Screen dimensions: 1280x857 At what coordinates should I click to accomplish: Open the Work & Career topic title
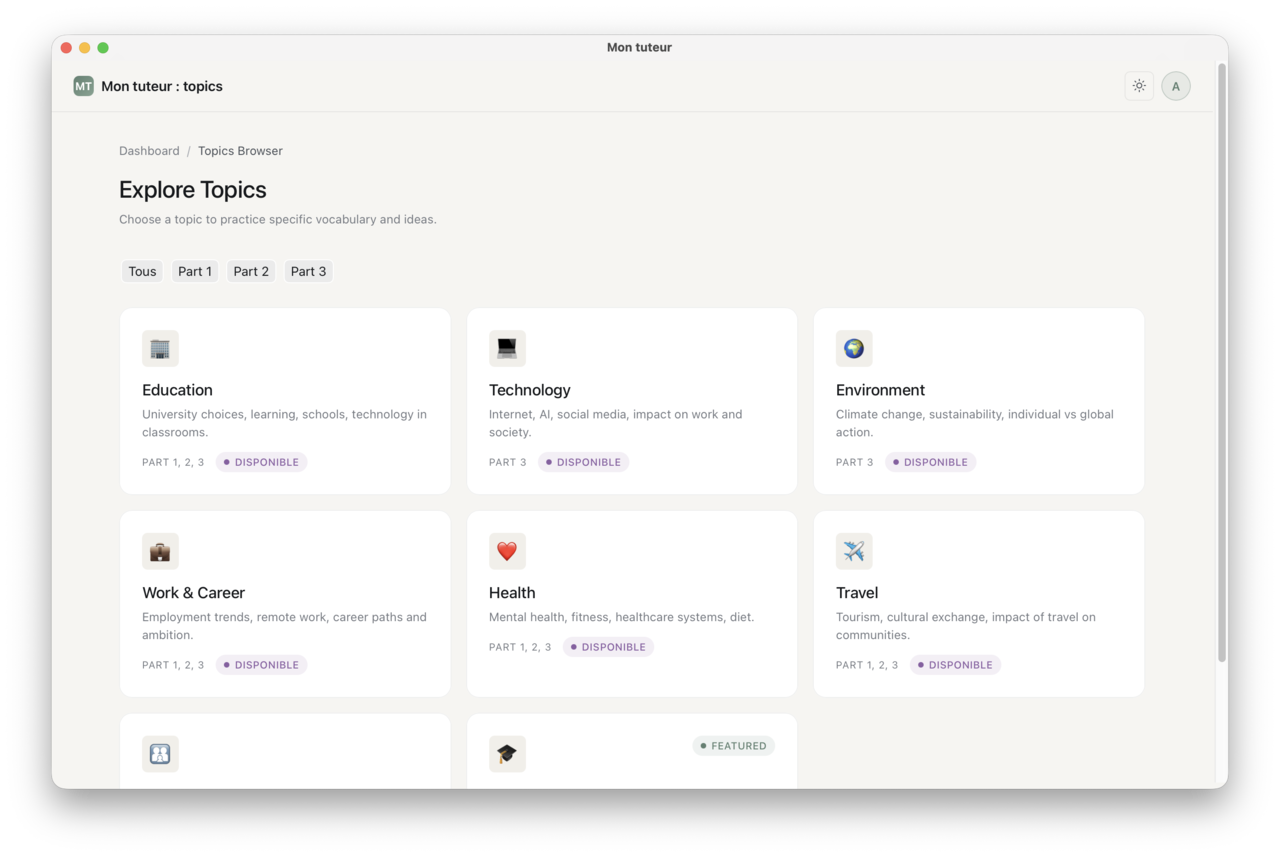coord(193,593)
